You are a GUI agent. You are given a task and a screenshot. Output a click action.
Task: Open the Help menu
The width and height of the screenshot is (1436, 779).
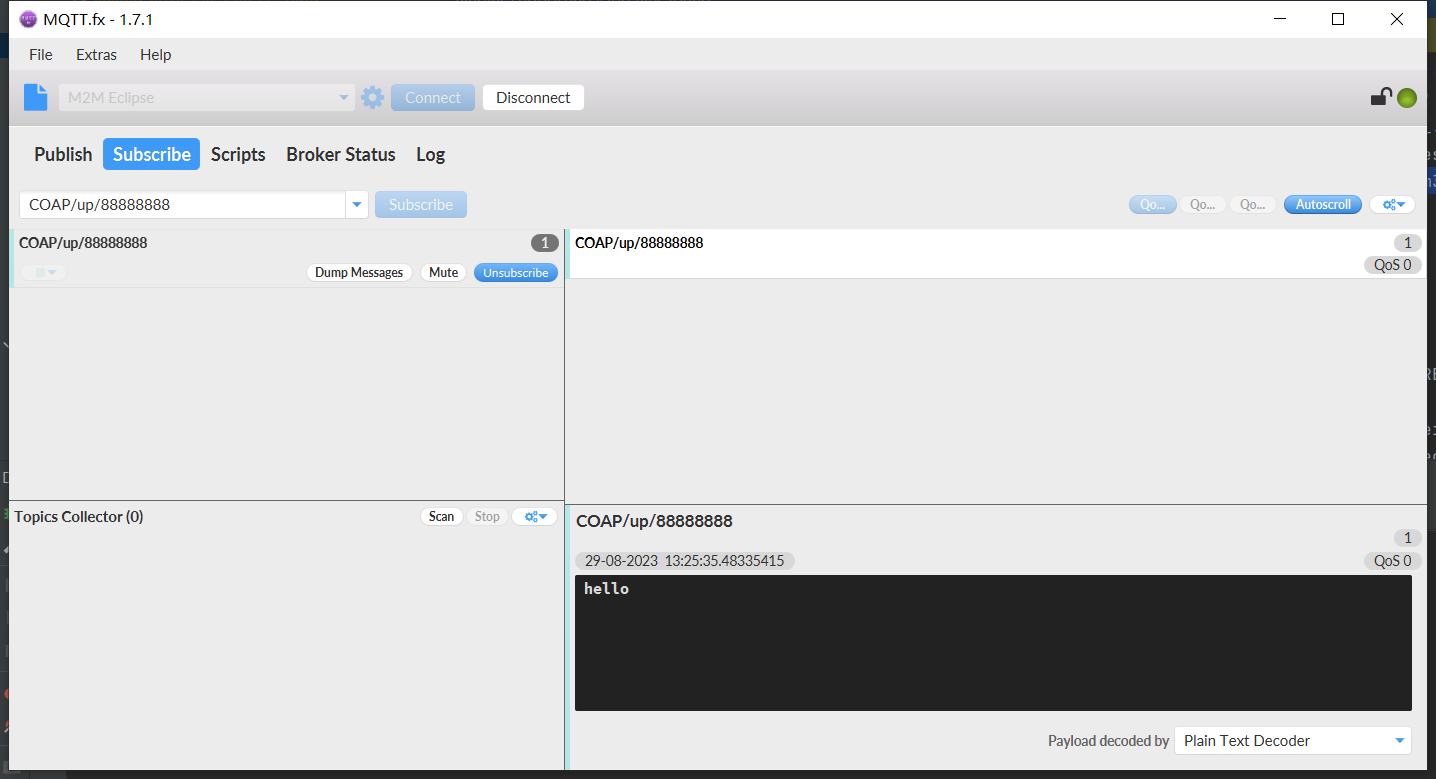point(155,55)
